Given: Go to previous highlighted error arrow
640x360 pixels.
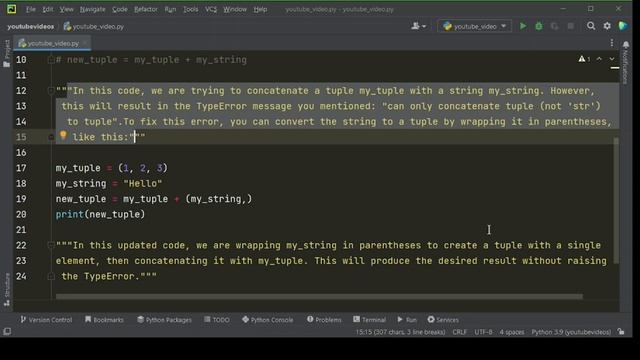Looking at the screenshot, I should pyautogui.click(x=599, y=59).
